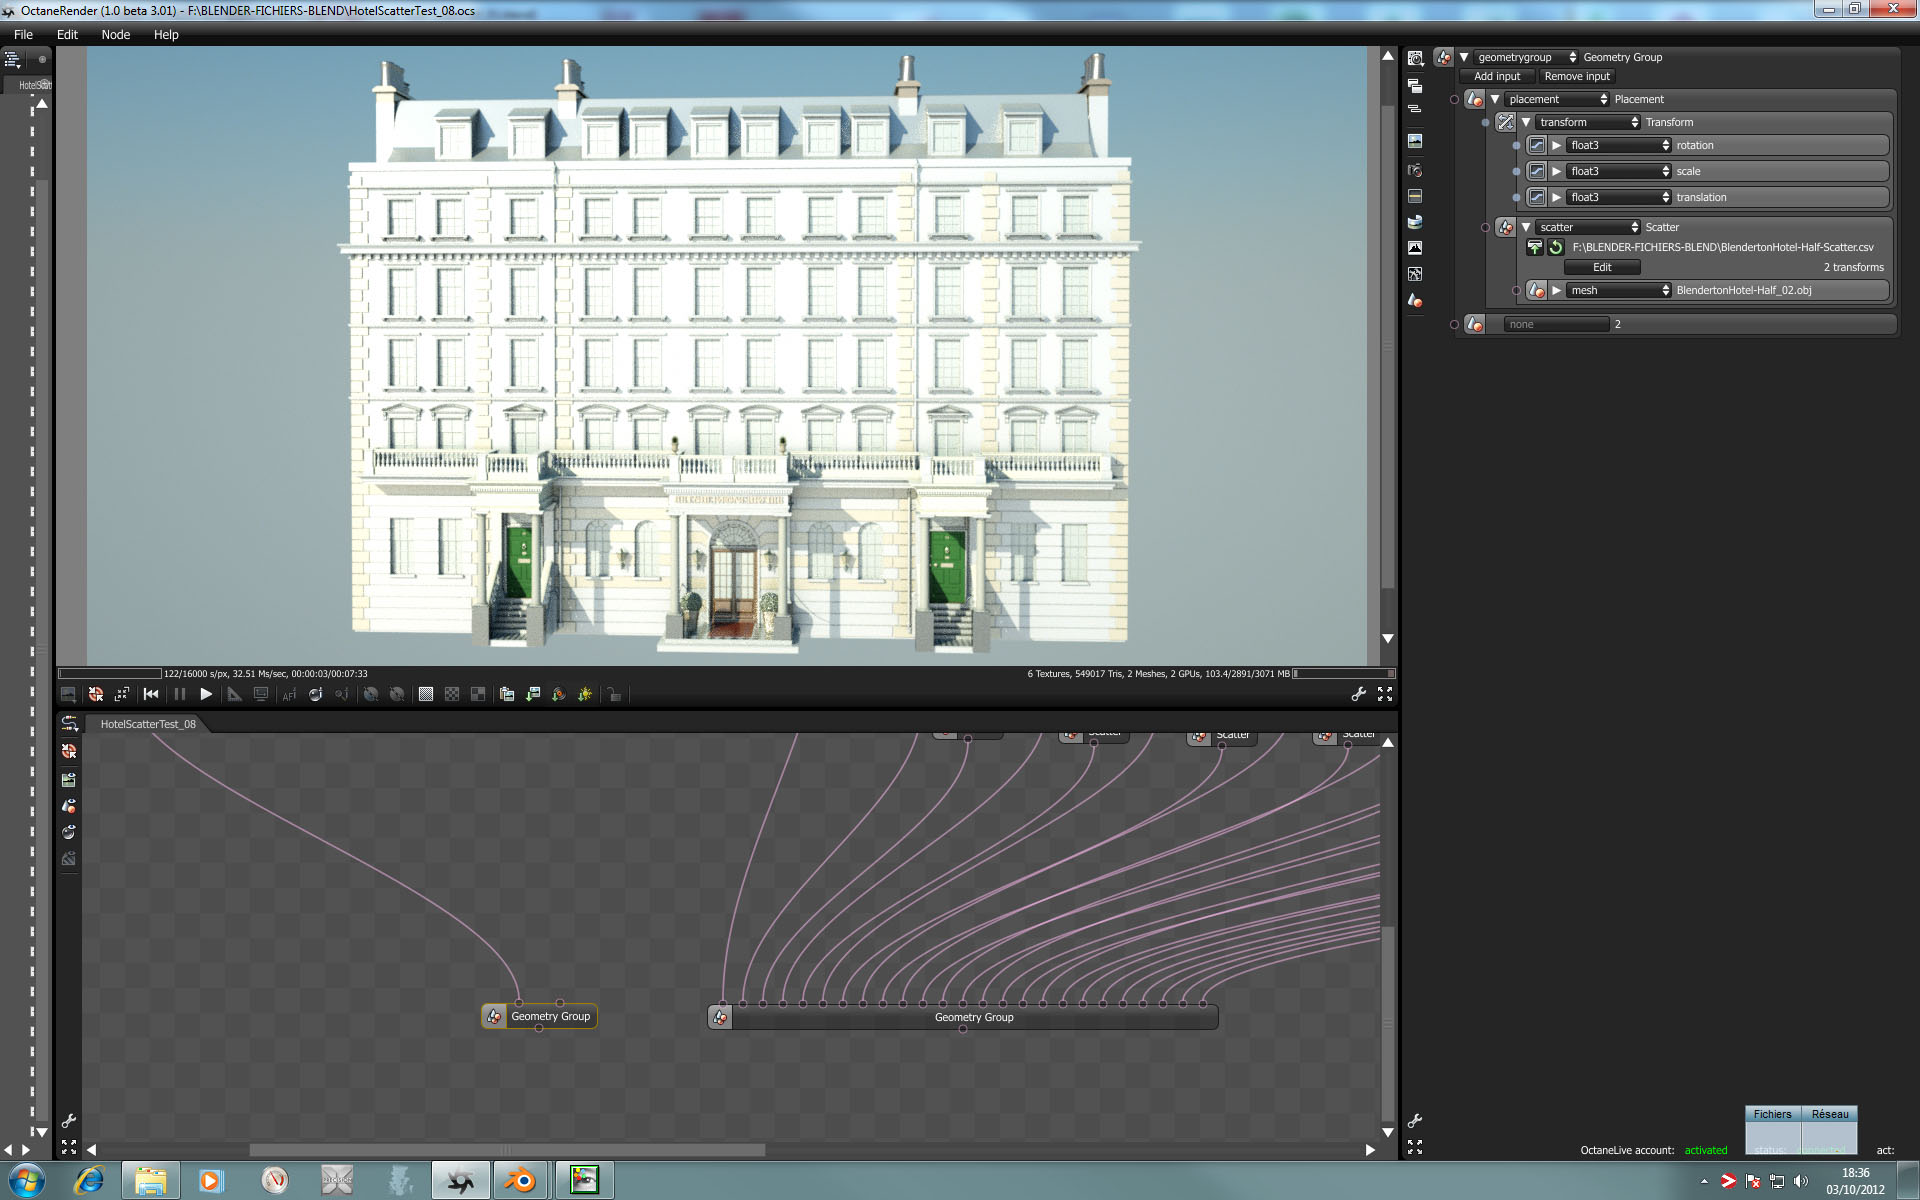Open Blender from the Windows taskbar
1920x1200 pixels.
pos(520,1181)
